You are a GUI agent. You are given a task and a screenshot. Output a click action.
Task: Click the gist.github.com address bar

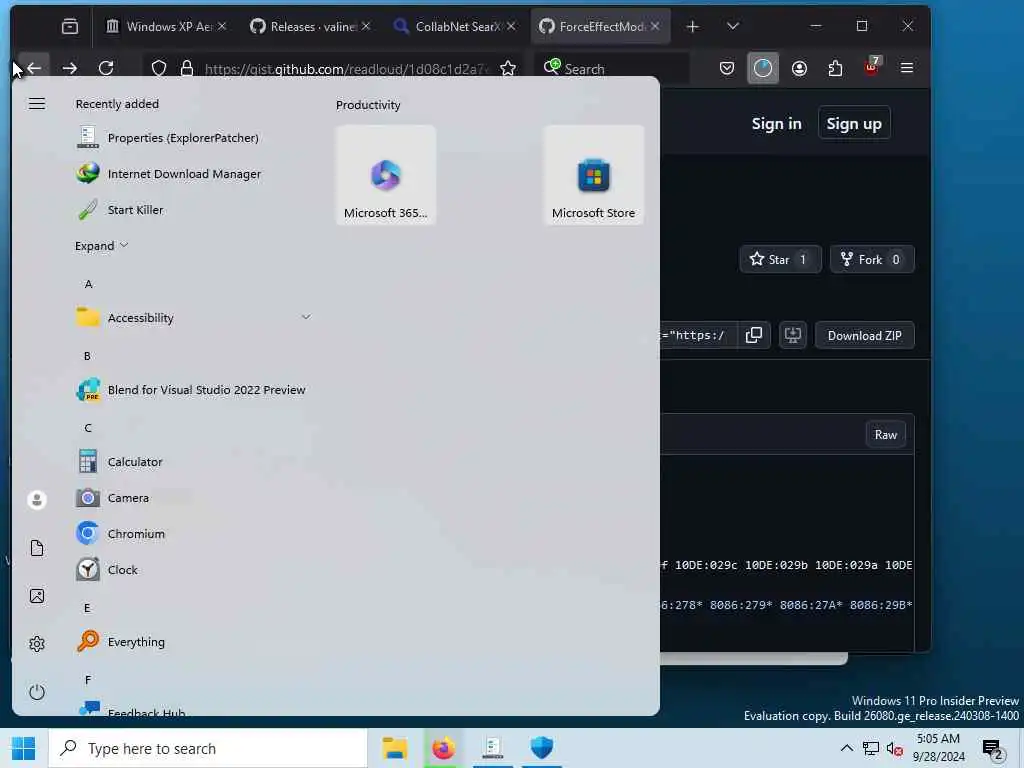346,69
